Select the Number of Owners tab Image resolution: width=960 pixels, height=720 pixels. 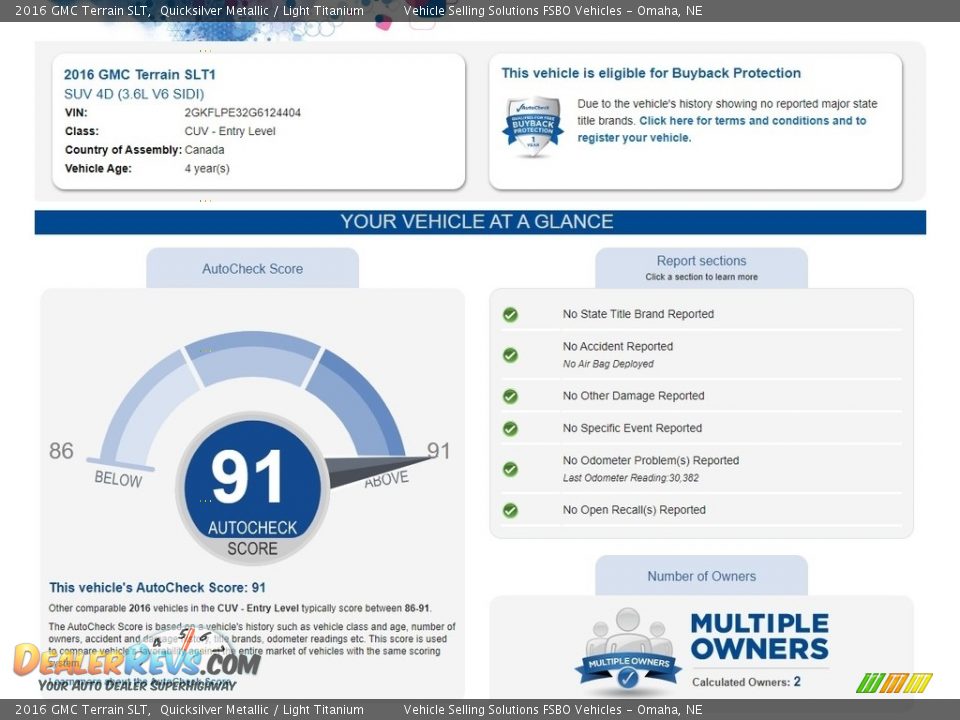point(701,576)
